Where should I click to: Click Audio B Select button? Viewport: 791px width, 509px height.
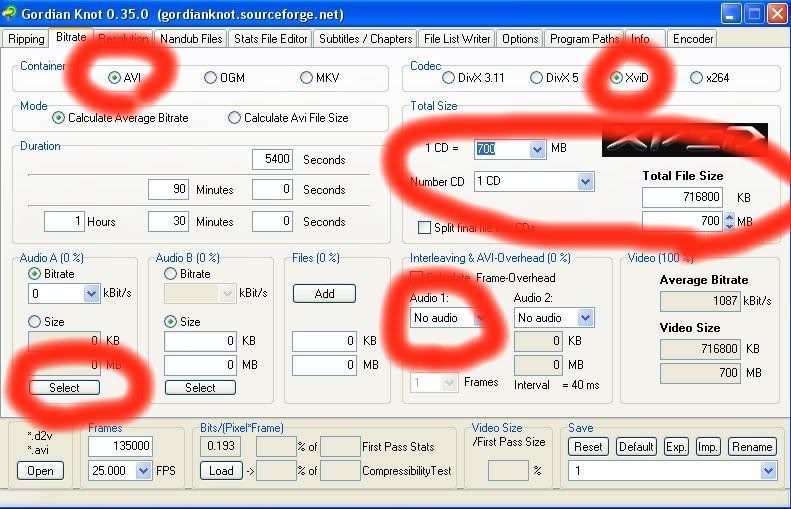(200, 387)
